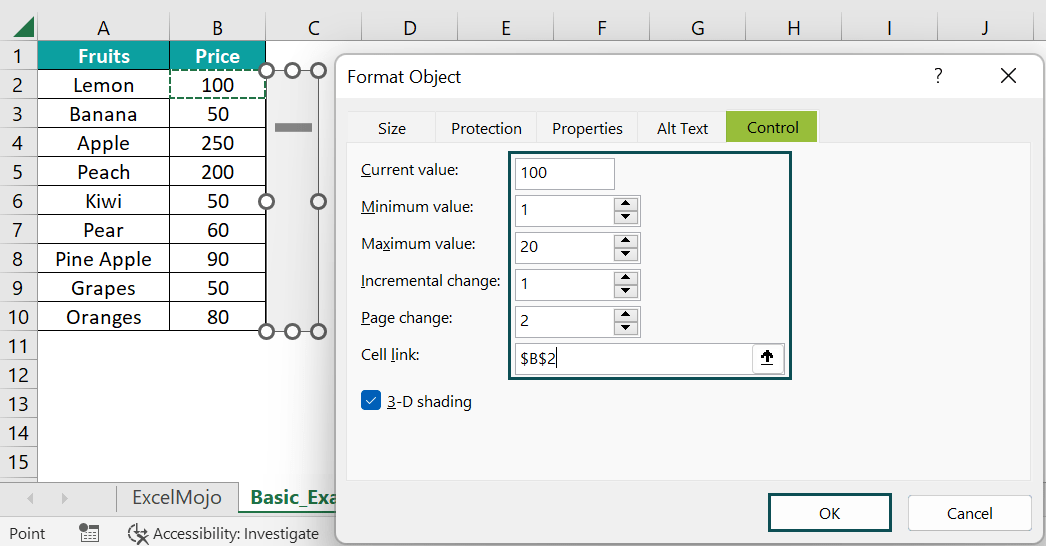Select the Control tab

point(772,127)
